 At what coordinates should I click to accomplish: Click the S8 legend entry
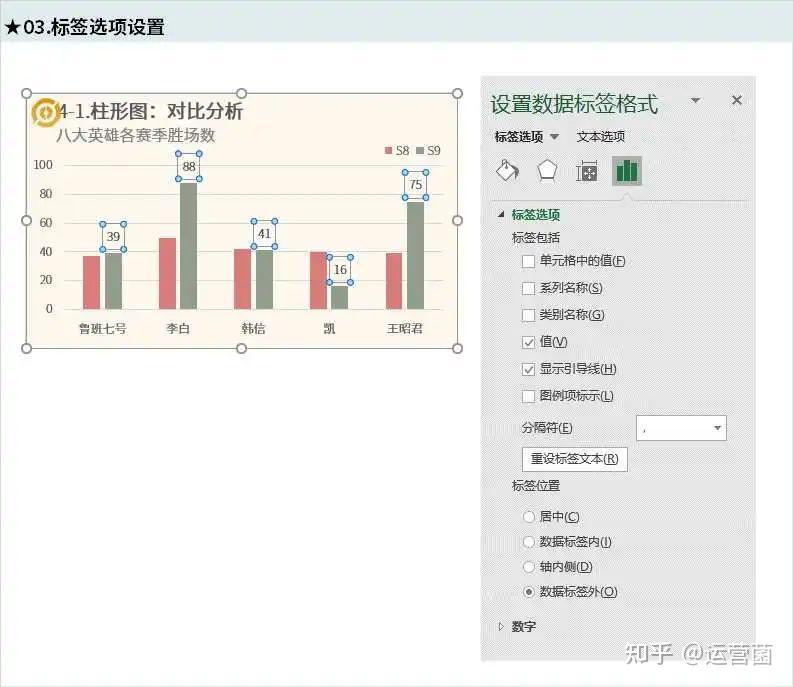pos(396,150)
